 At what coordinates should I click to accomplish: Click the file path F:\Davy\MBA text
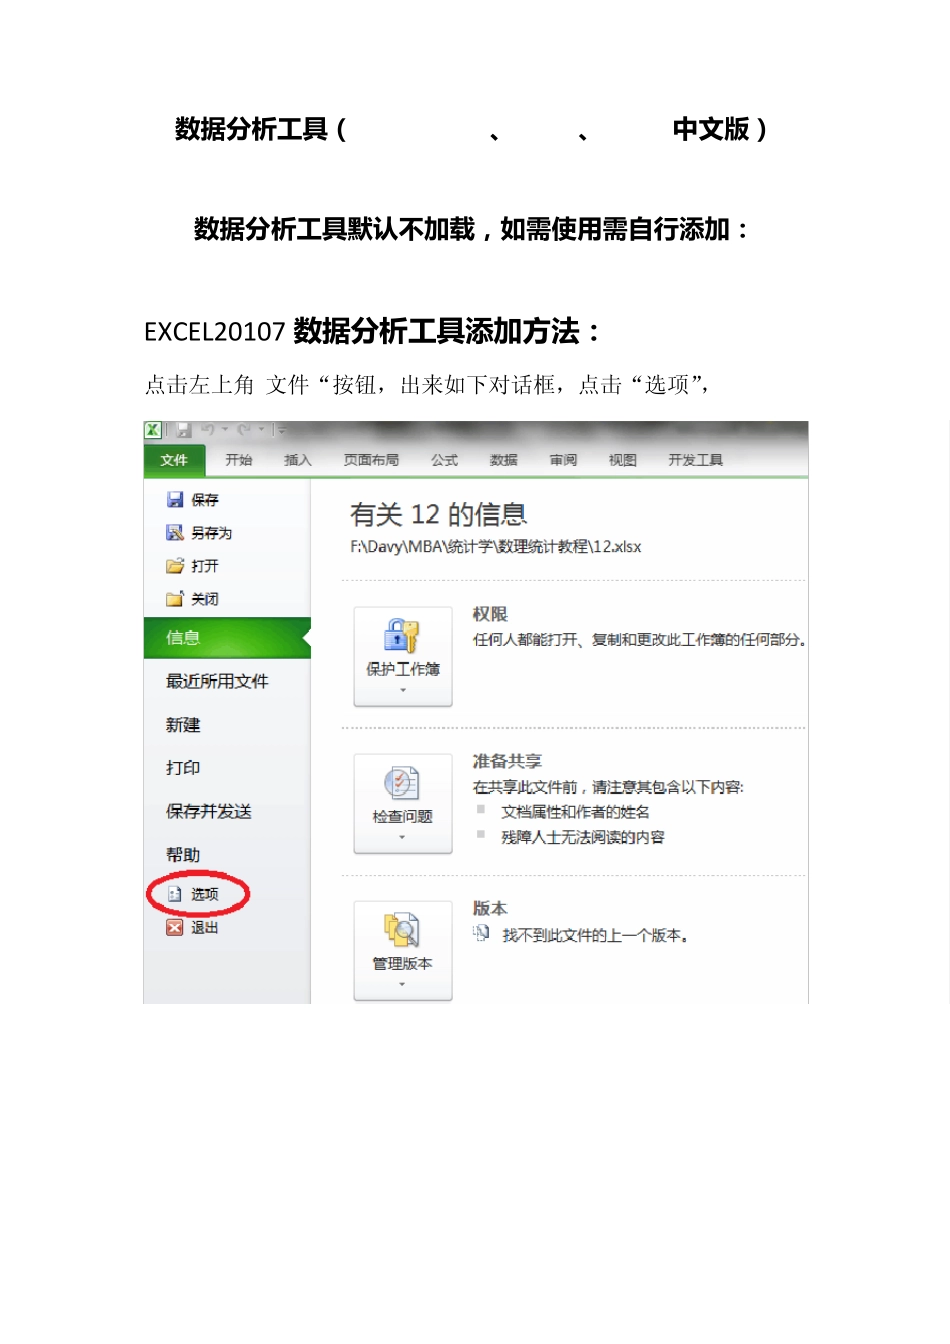click(496, 546)
